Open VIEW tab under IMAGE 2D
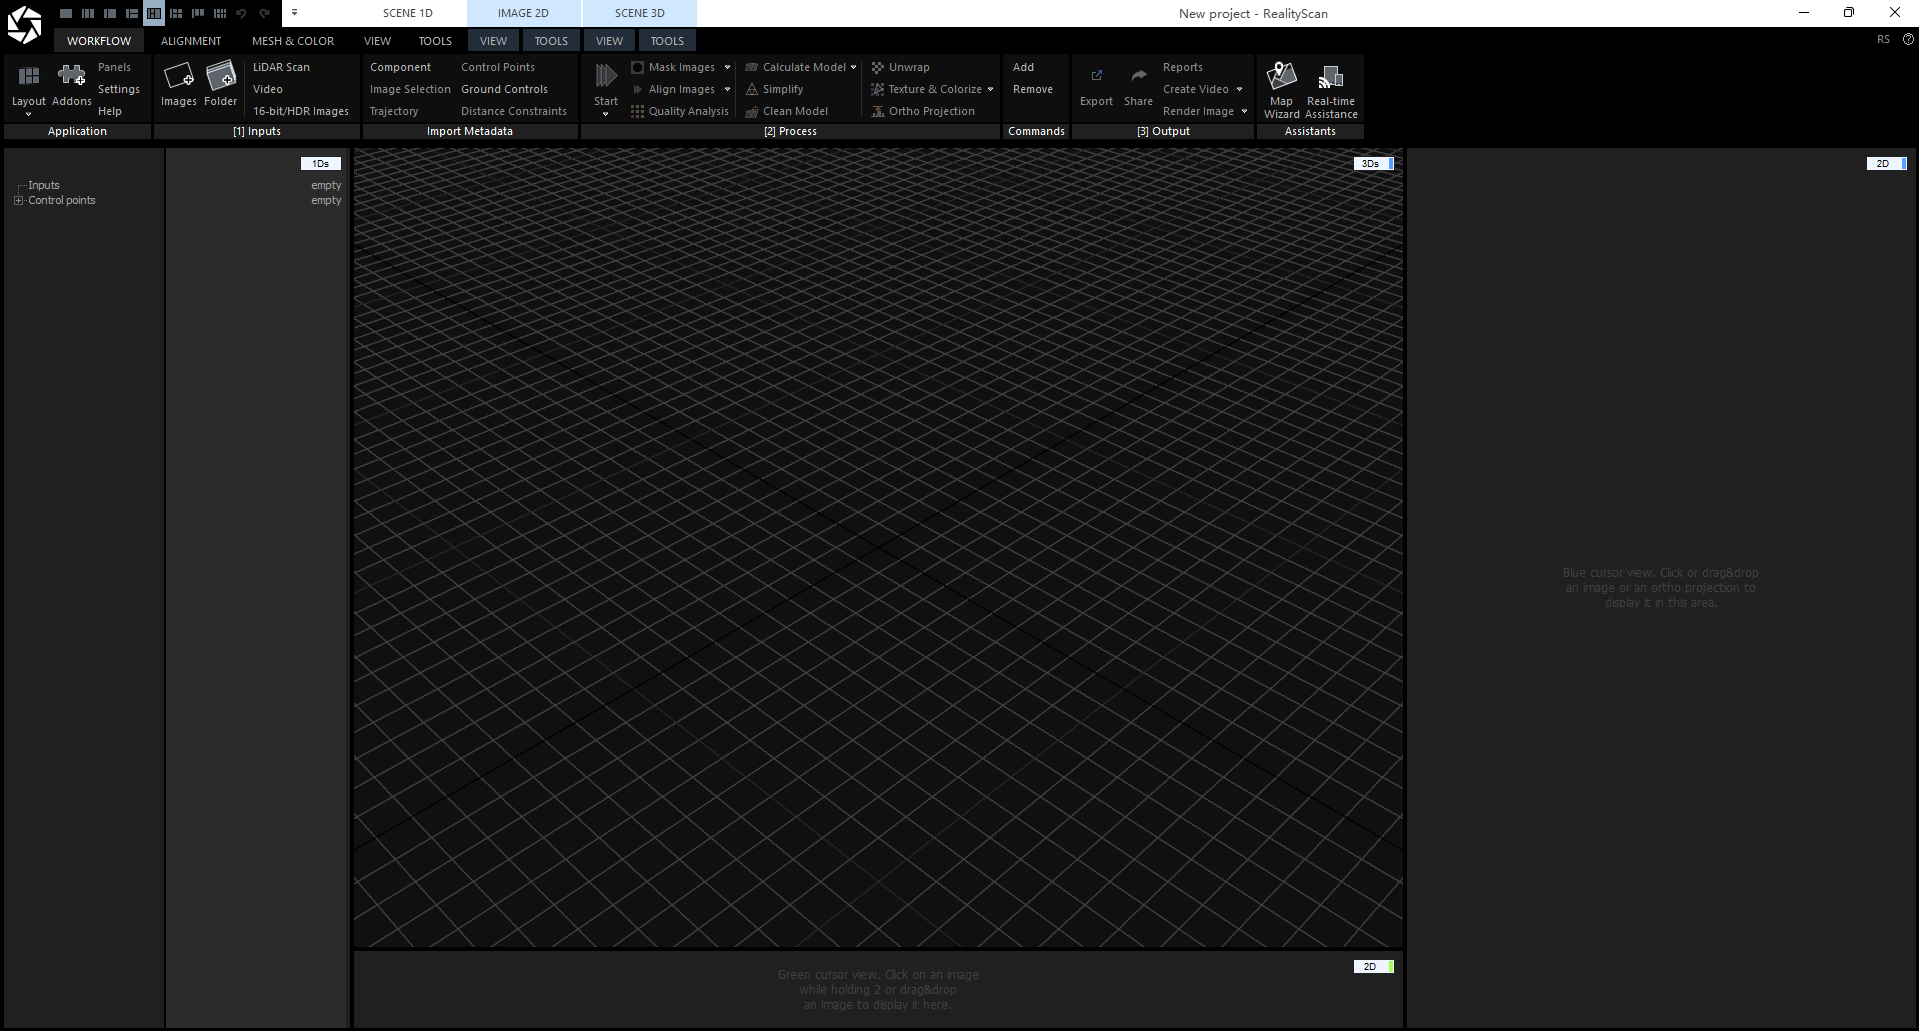Image resolution: width=1919 pixels, height=1031 pixels. pyautogui.click(x=493, y=41)
